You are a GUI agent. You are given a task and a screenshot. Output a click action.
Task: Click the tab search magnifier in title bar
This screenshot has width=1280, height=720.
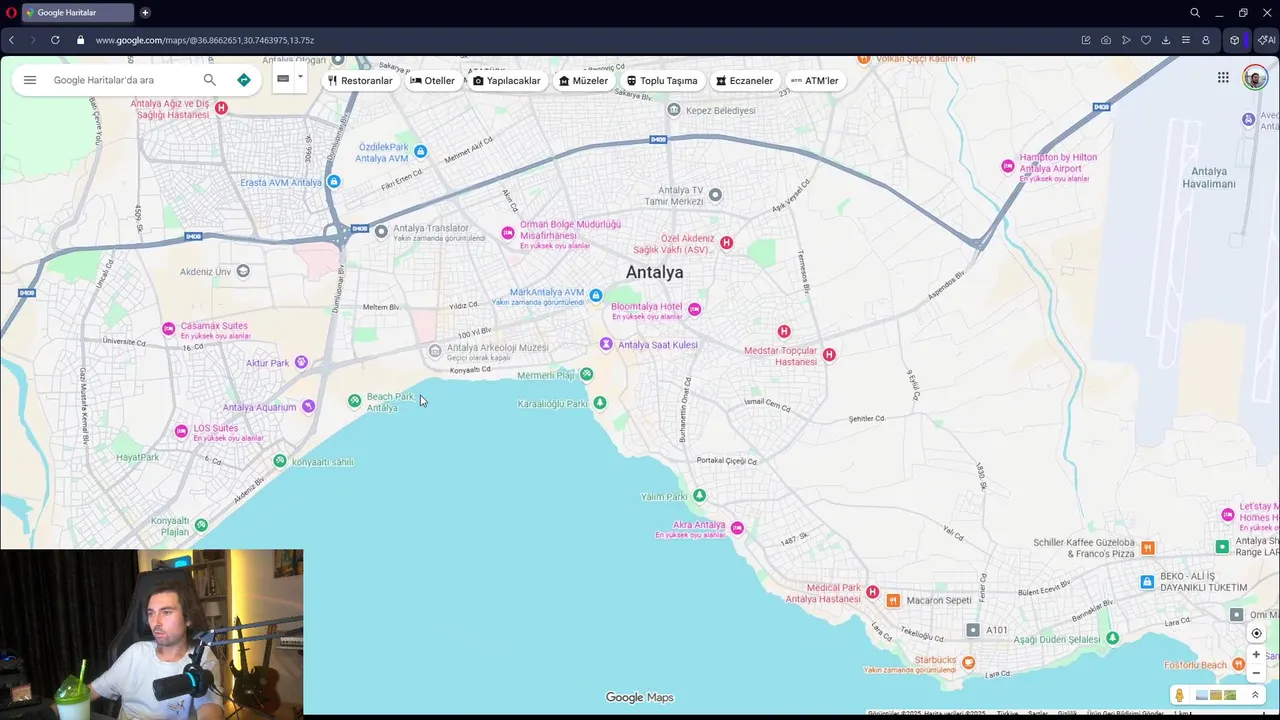(x=1195, y=13)
